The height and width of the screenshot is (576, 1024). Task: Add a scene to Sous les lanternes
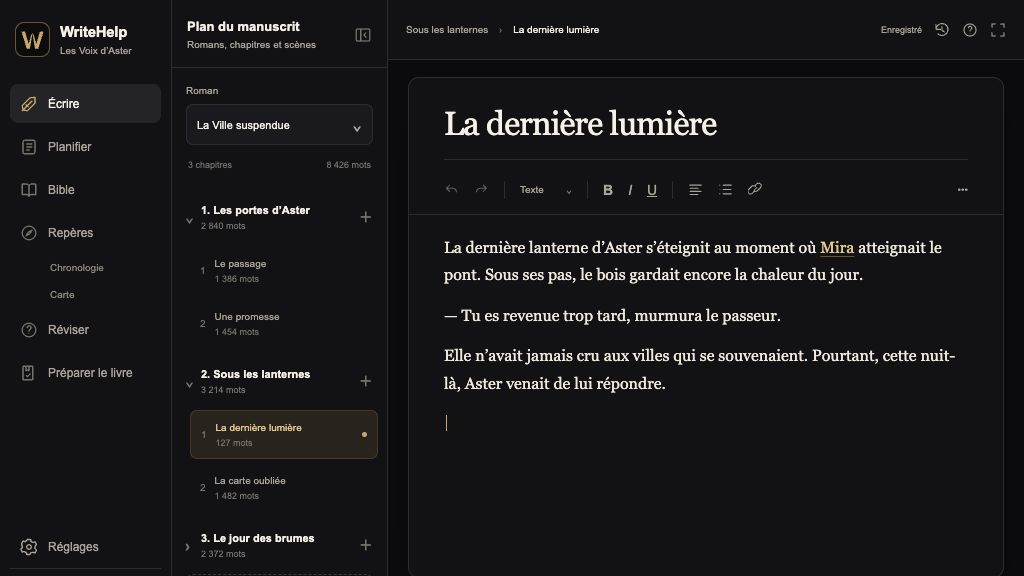click(366, 381)
